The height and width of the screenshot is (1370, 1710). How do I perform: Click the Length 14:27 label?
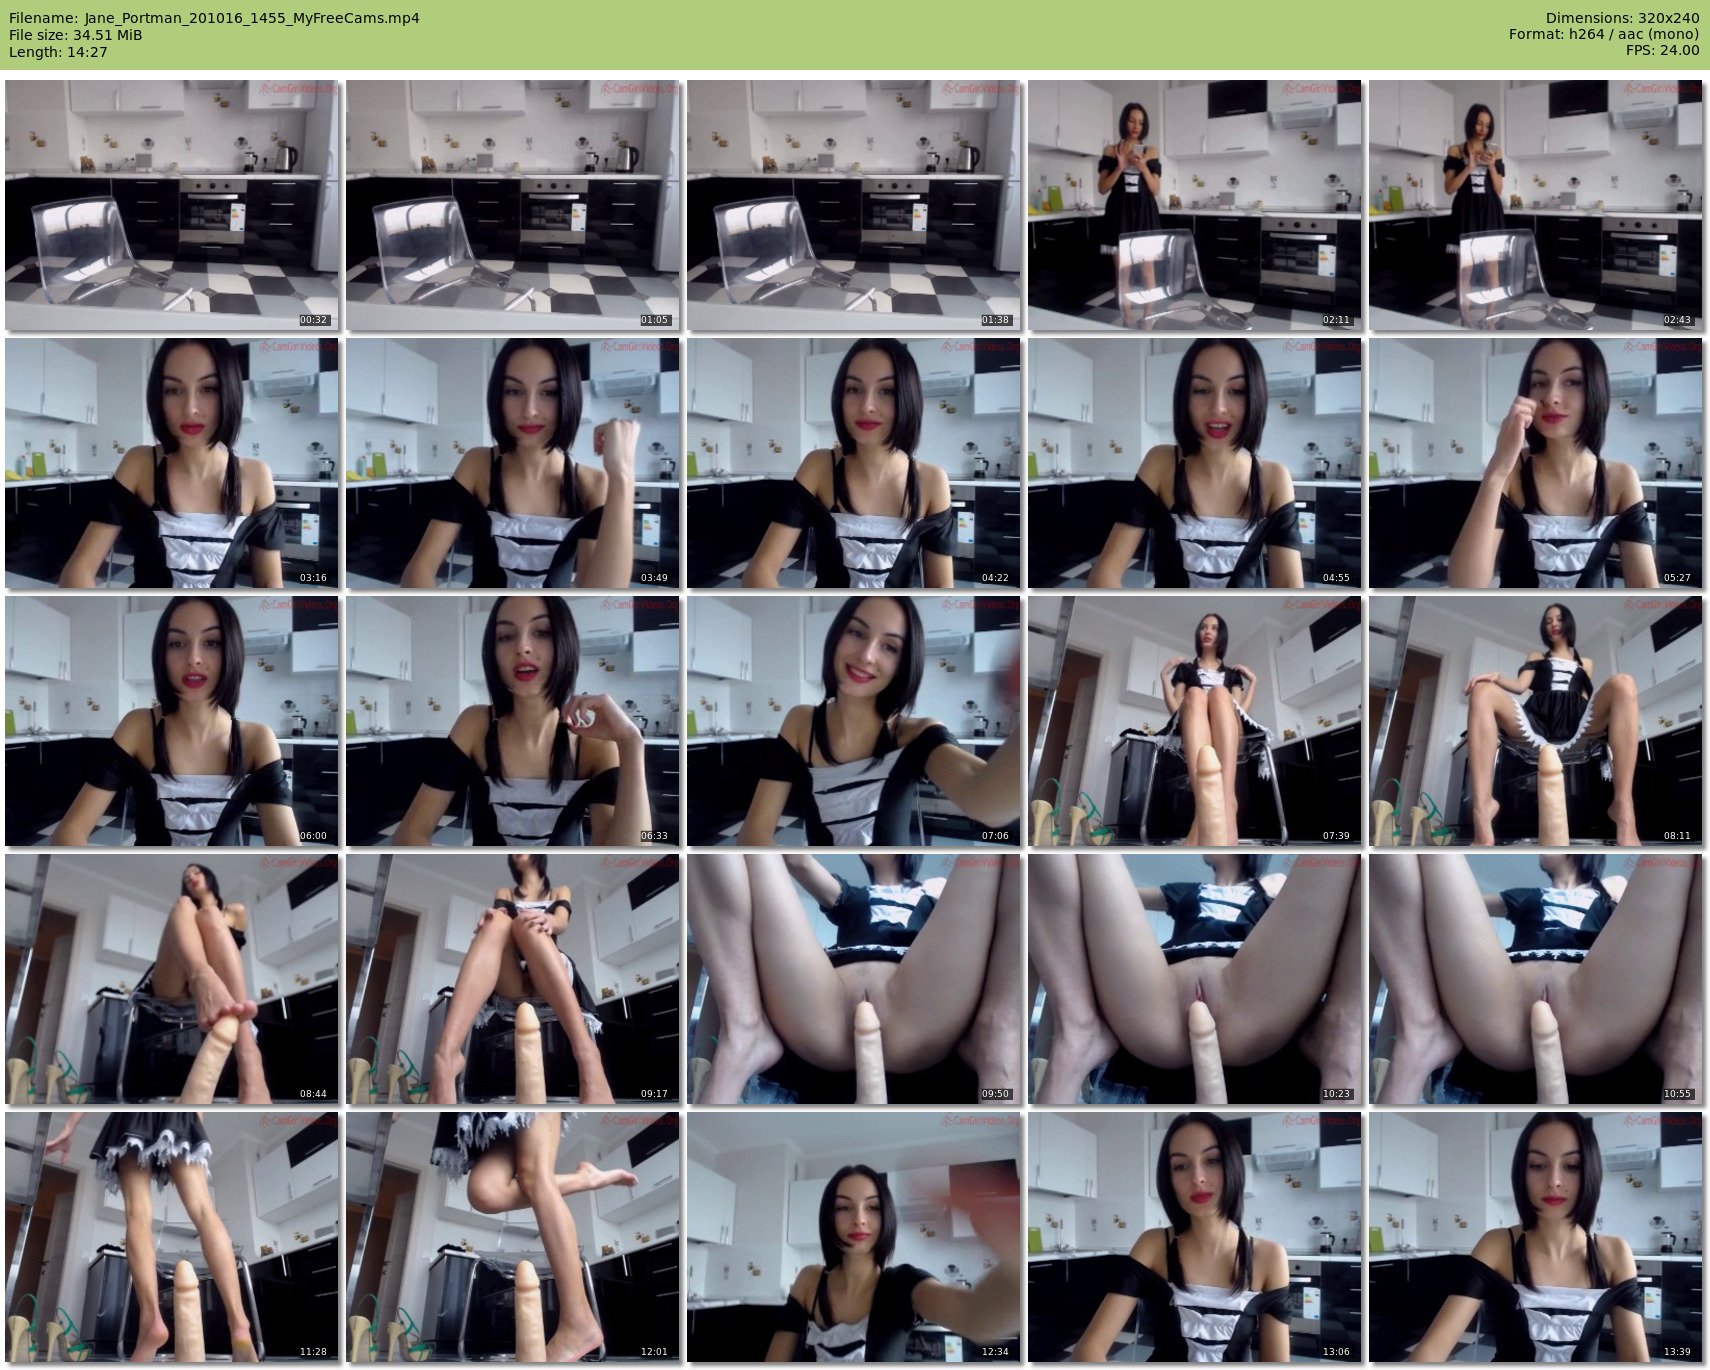tap(58, 52)
